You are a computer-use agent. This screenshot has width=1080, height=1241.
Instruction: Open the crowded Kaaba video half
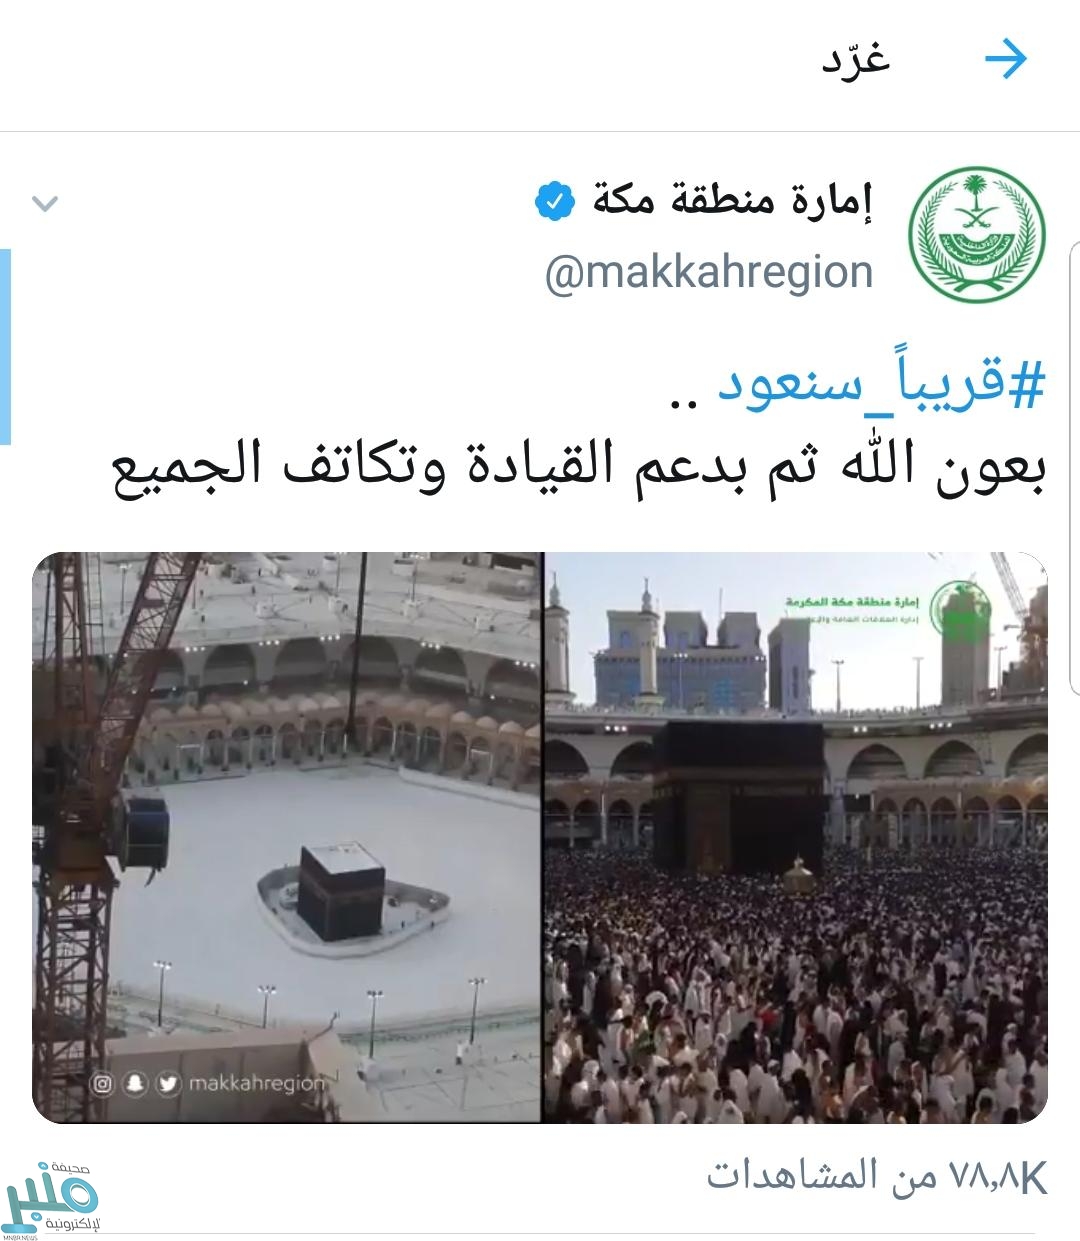point(796,838)
